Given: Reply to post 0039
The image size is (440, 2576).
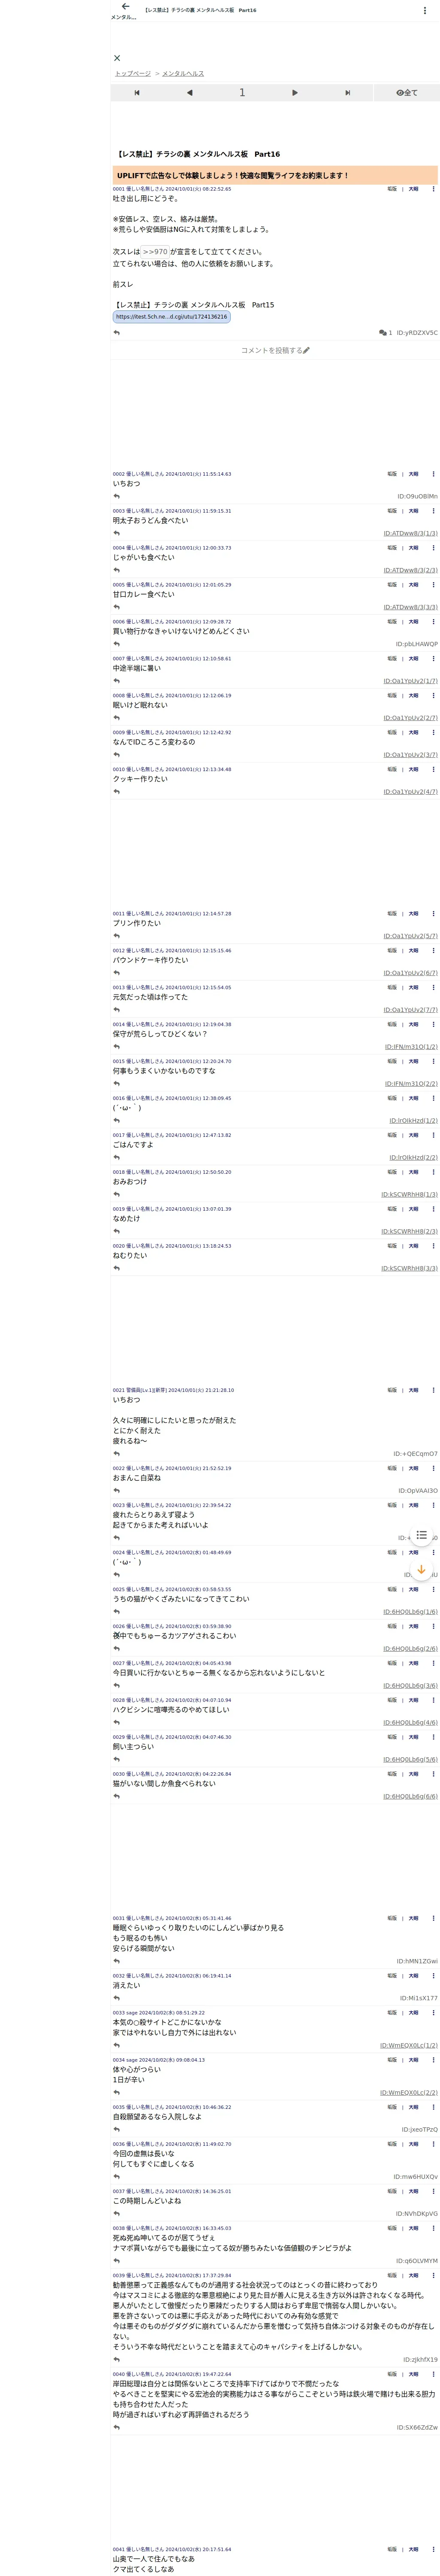Looking at the screenshot, I should pos(117,2360).
